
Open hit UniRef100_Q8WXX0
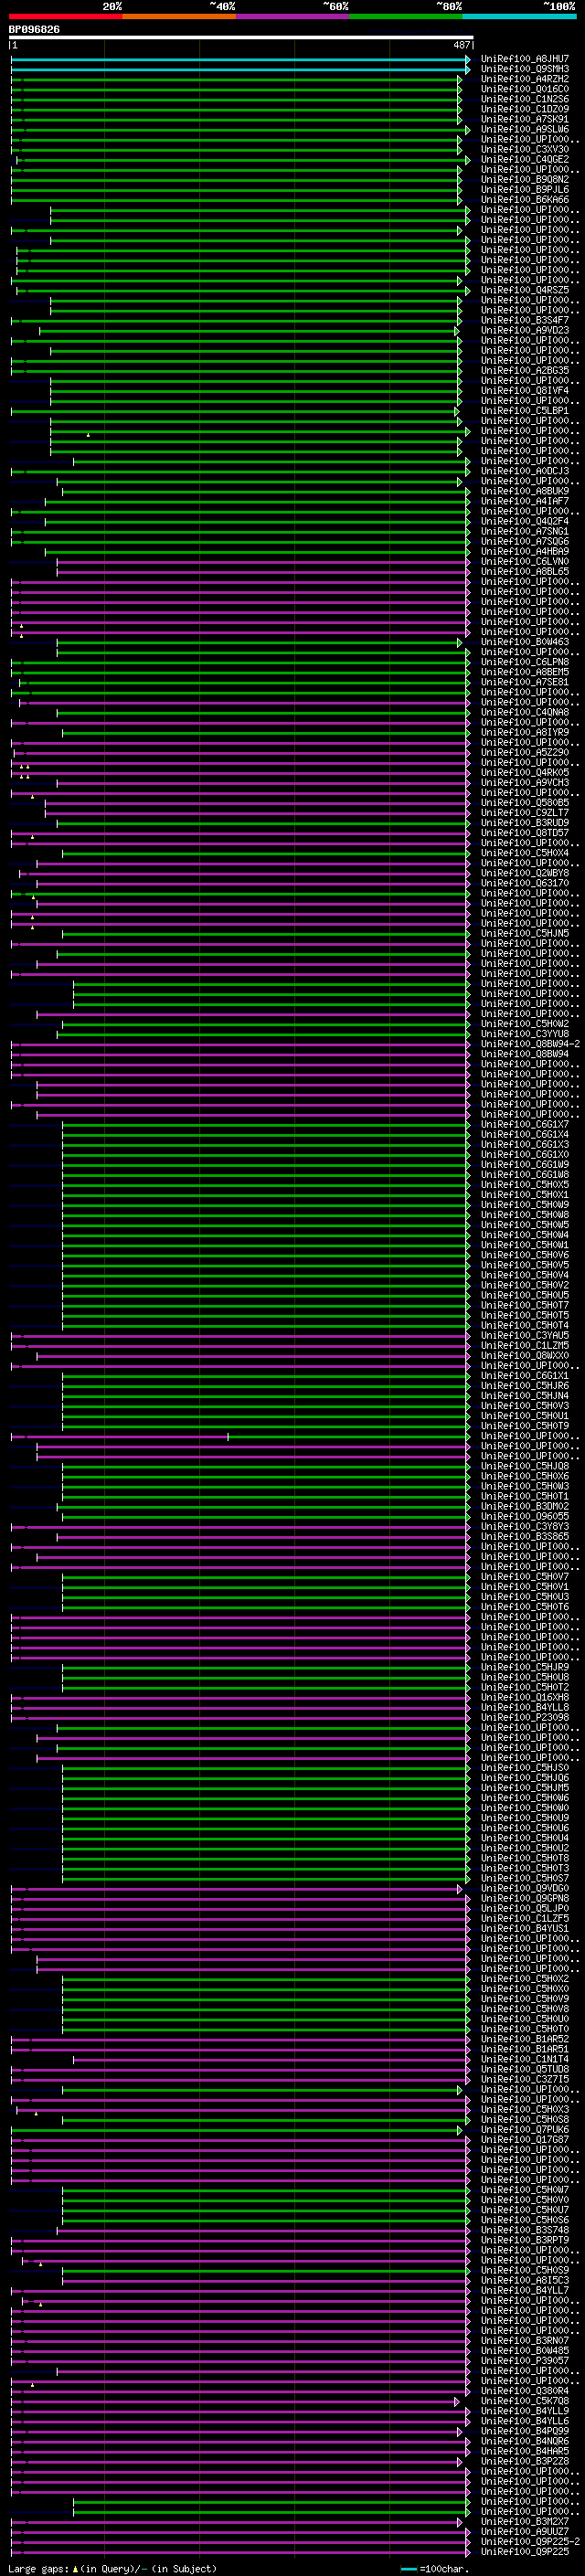pyautogui.click(x=525, y=1356)
